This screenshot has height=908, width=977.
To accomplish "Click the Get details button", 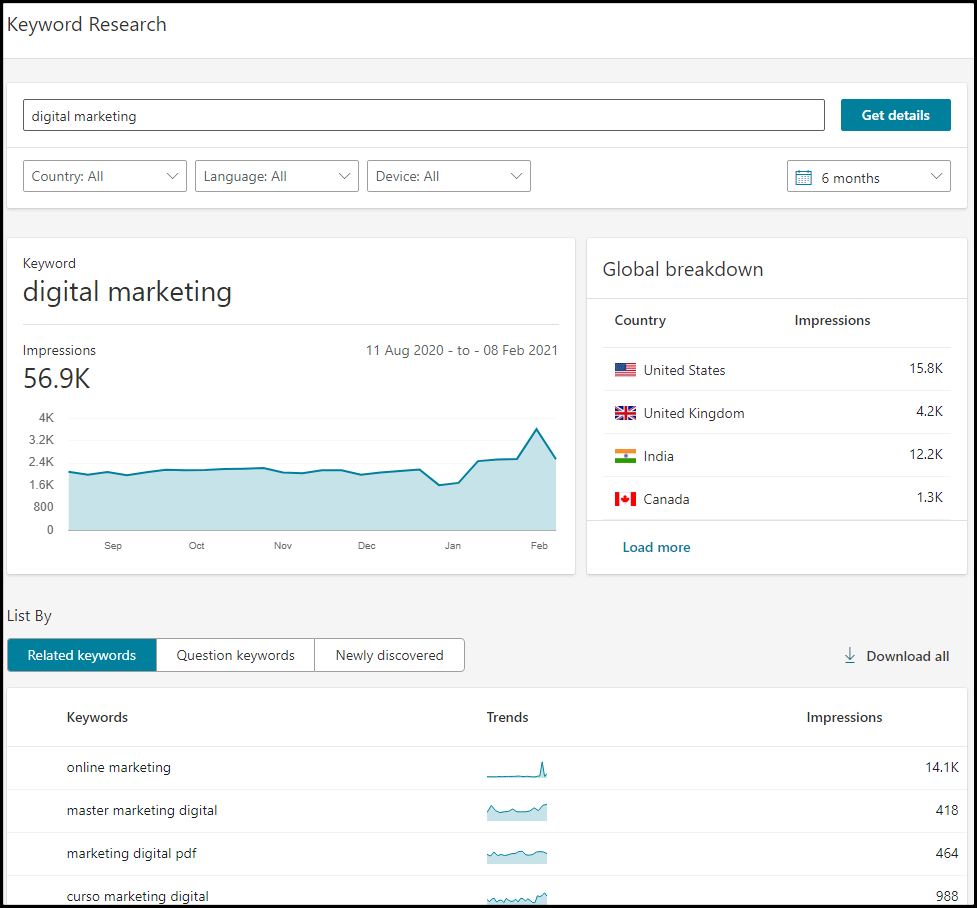I will pyautogui.click(x=895, y=115).
